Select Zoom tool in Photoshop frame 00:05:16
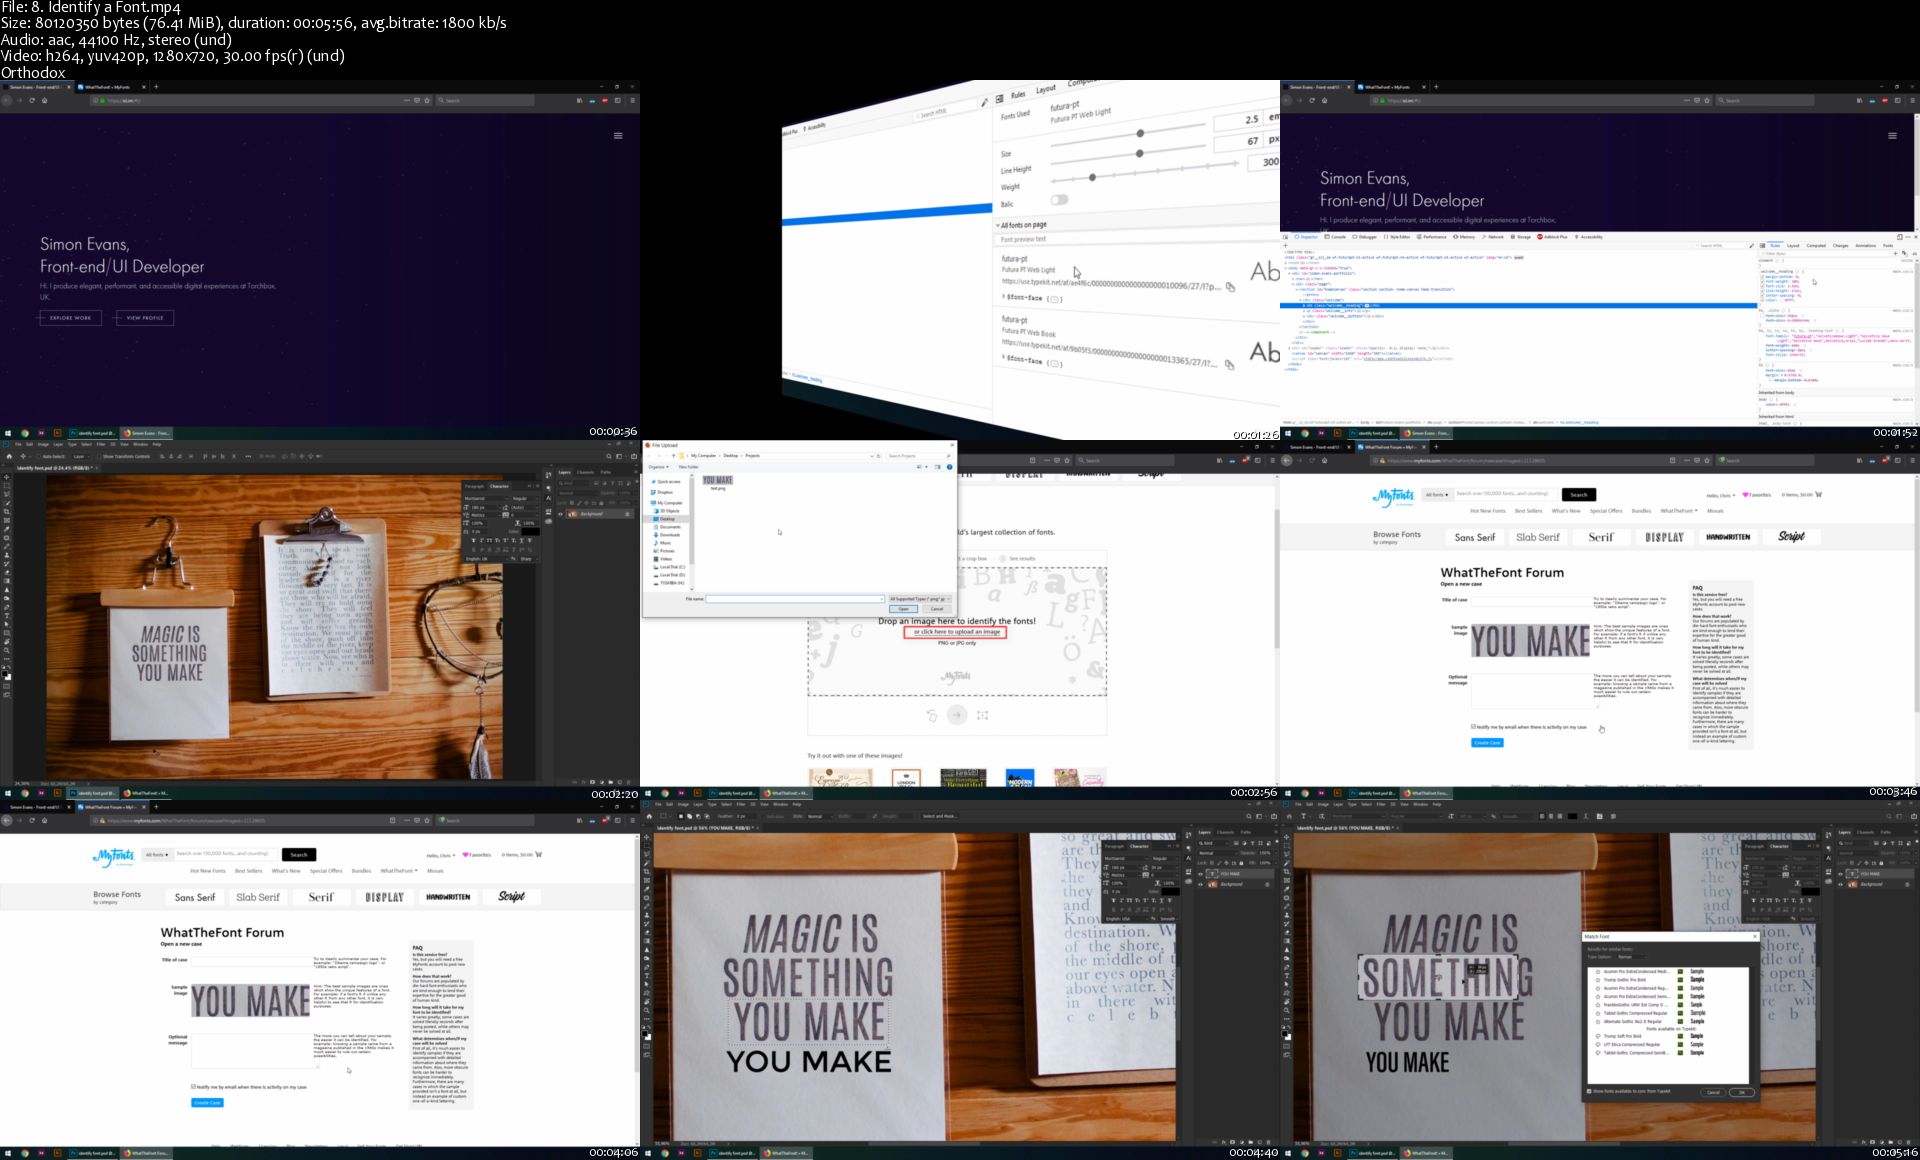This screenshot has height=1160, width=1920. (1286, 1010)
